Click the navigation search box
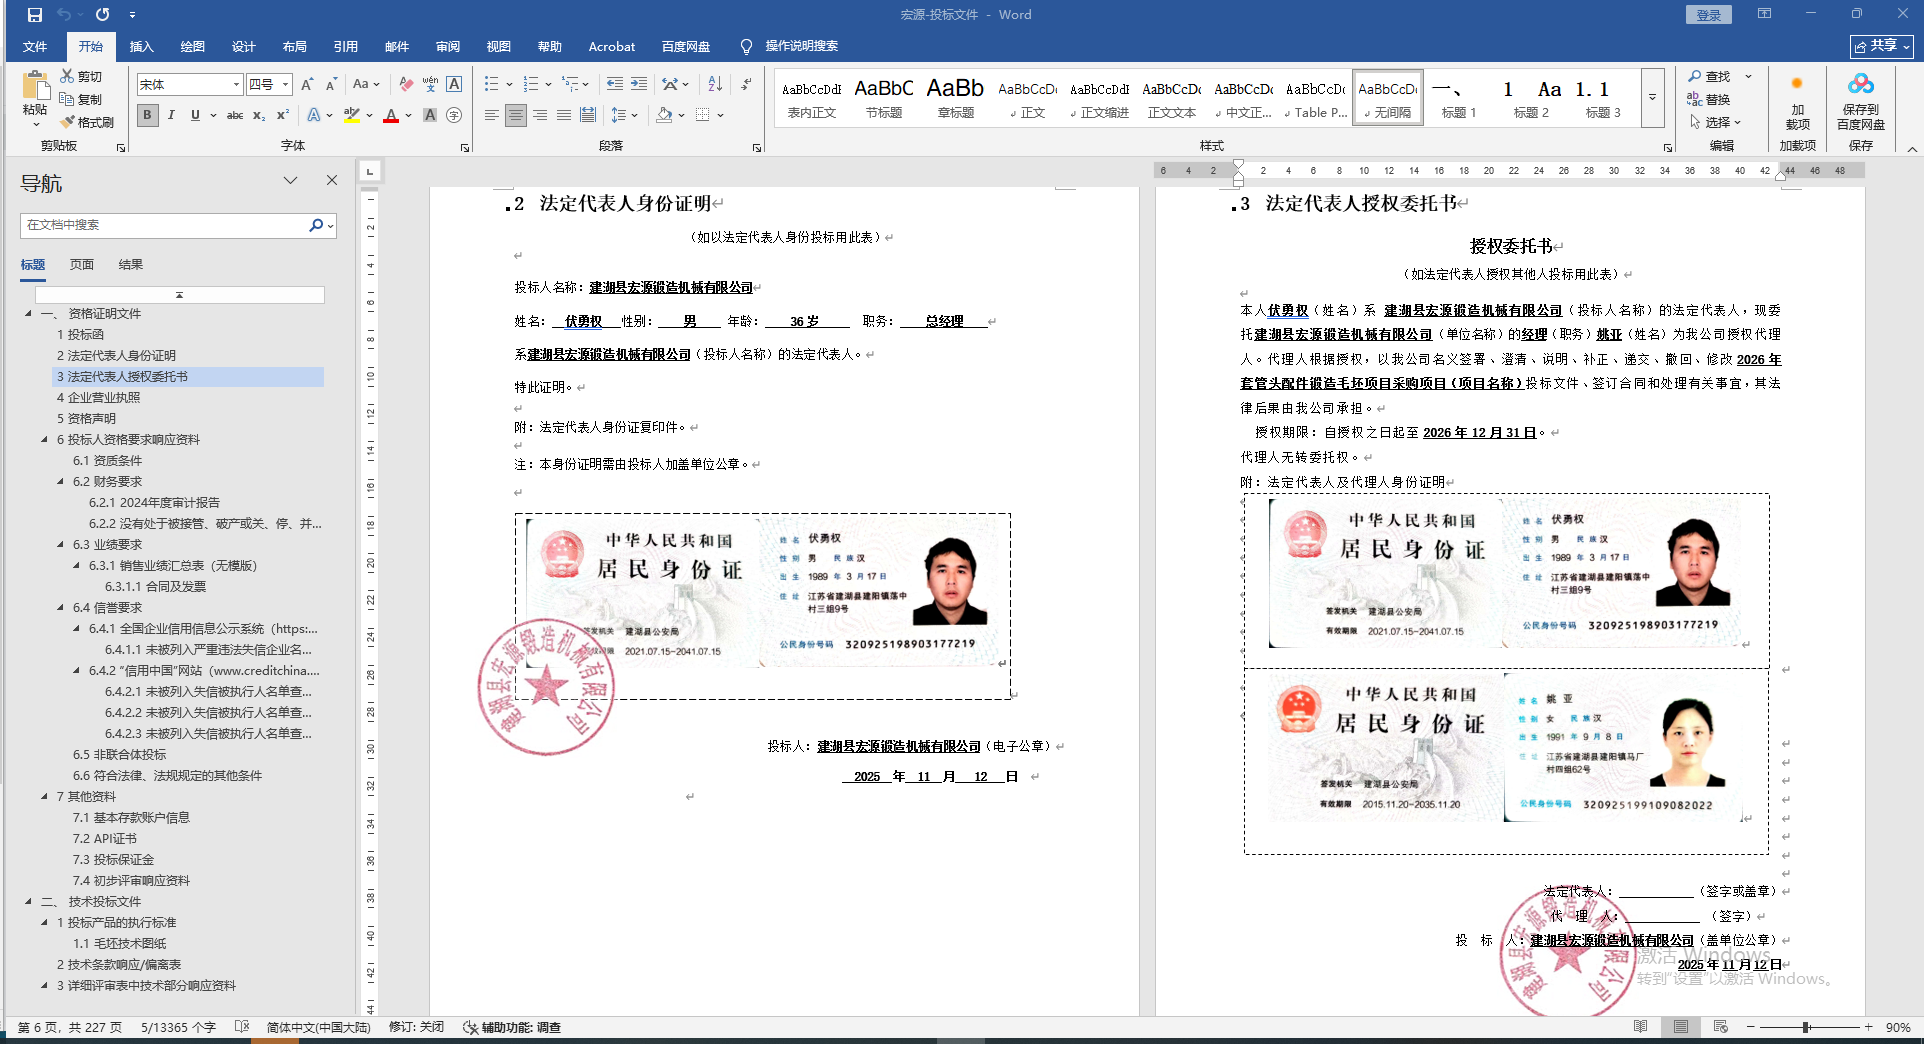Screen dimensions: 1924x1044 coord(166,225)
